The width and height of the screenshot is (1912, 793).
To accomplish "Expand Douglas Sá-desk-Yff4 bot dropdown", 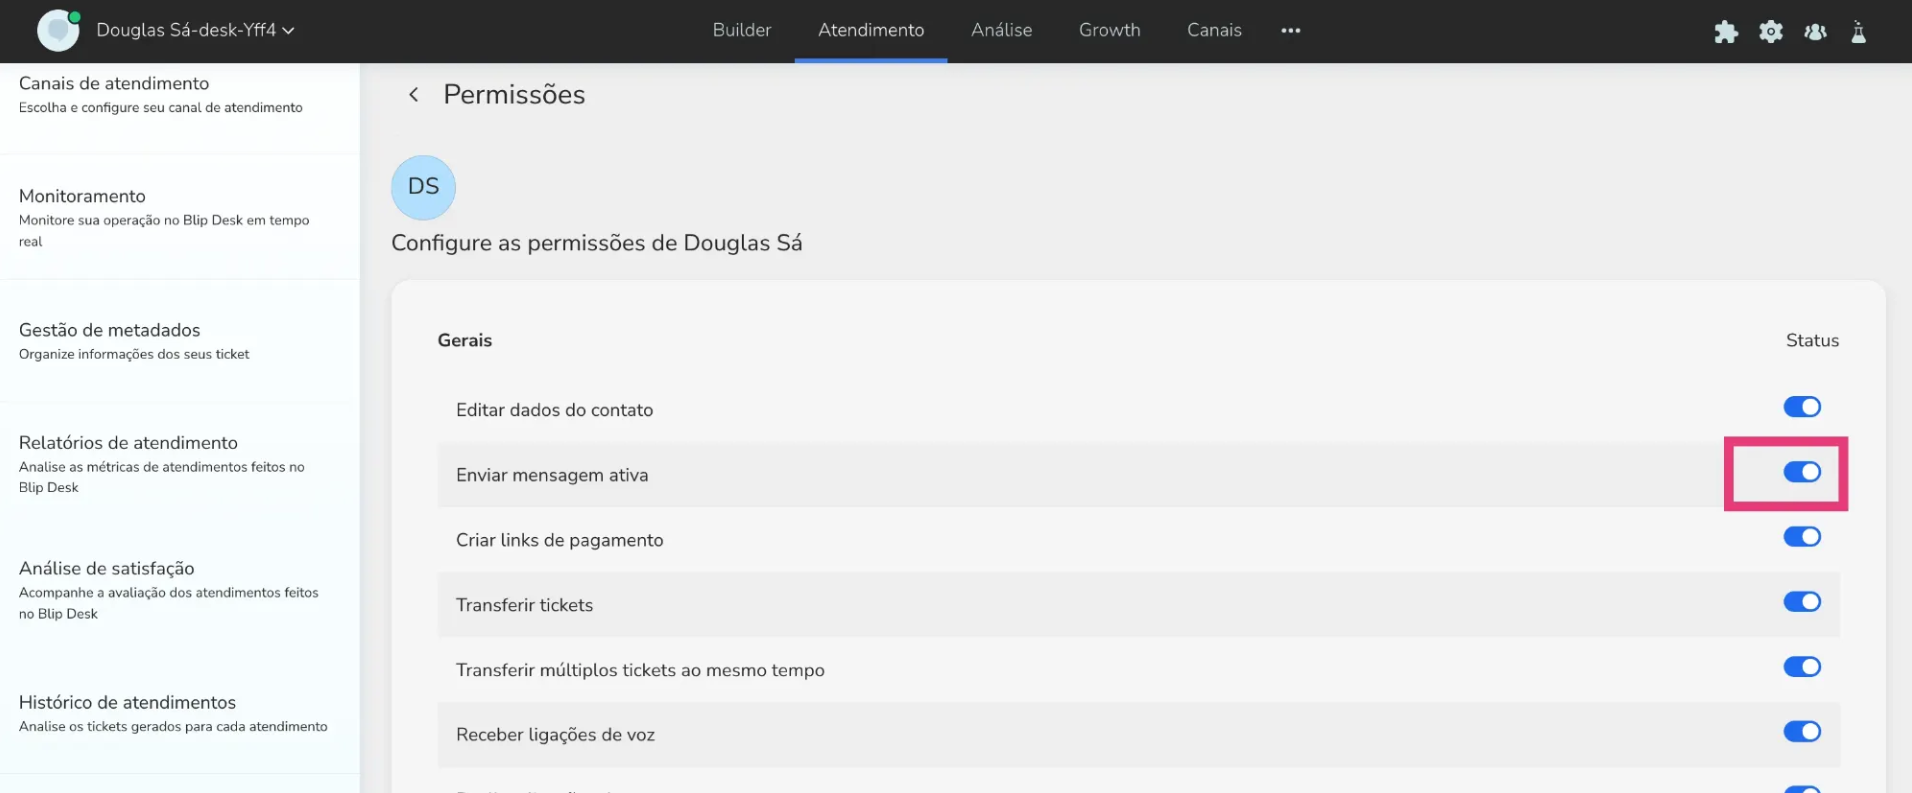I will pos(195,31).
